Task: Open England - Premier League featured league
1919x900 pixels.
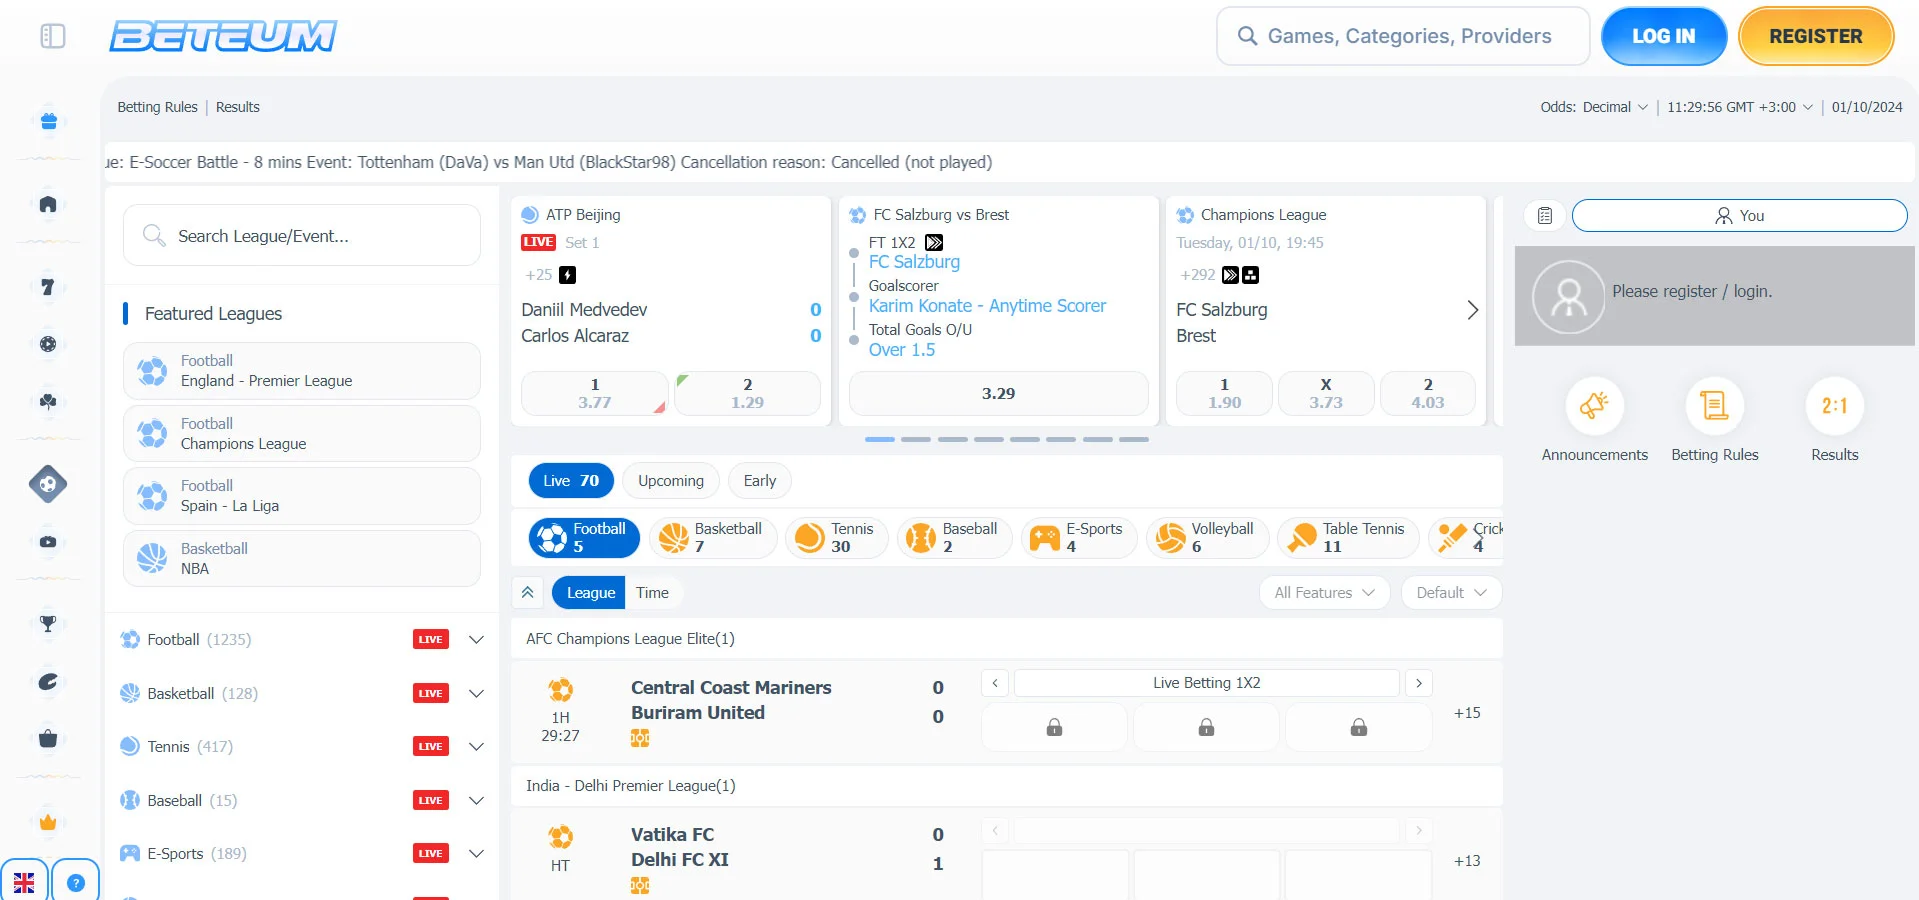Action: [x=302, y=371]
